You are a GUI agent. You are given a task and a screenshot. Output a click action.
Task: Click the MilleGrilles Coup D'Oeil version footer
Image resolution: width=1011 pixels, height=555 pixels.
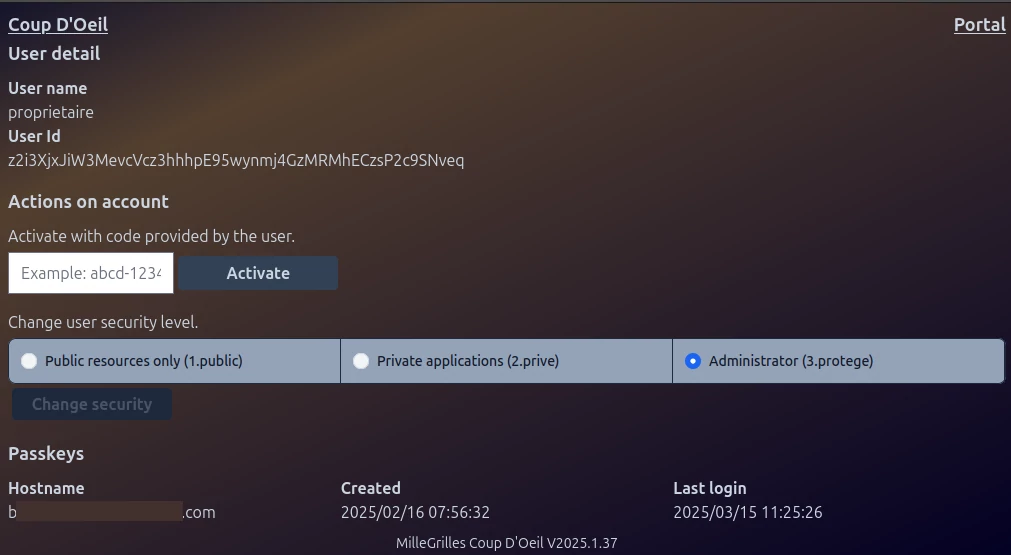(506, 543)
